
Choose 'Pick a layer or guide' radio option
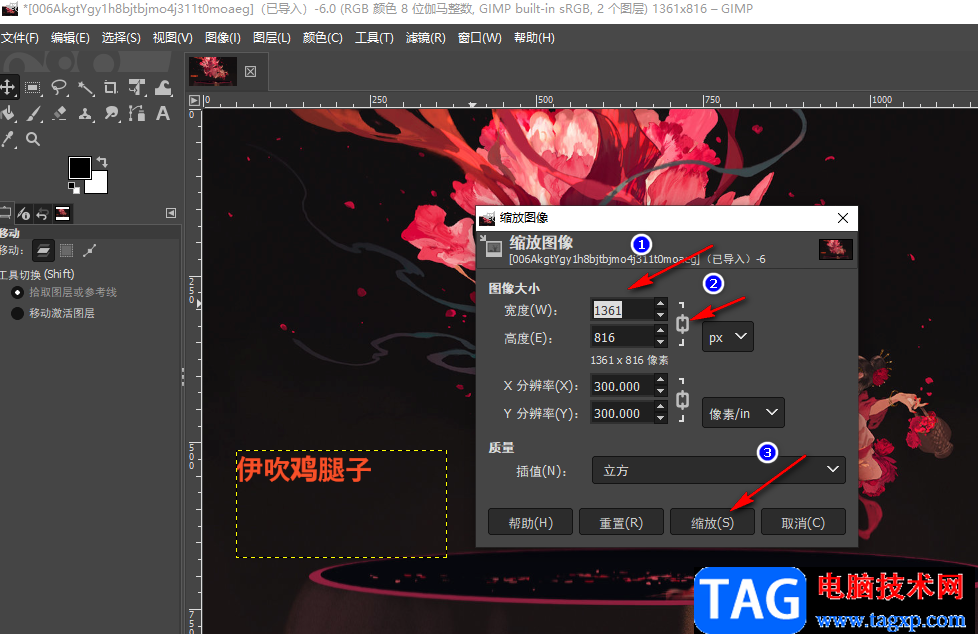click(x=17, y=292)
